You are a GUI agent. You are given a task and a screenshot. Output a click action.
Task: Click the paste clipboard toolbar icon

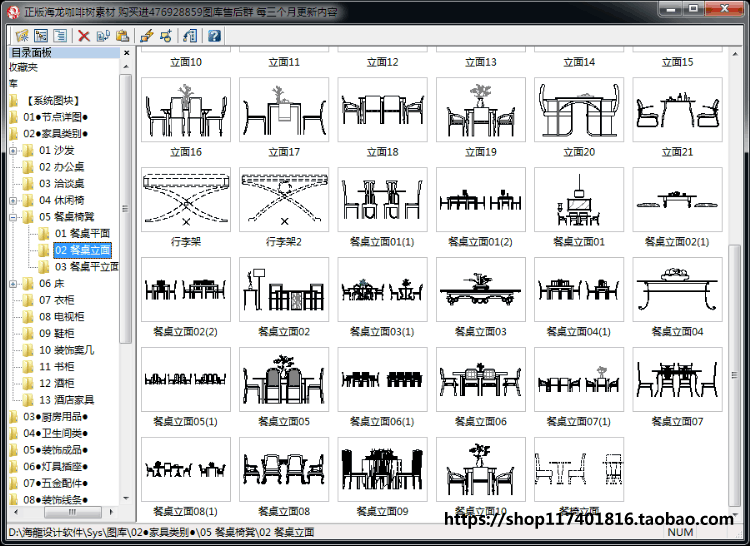[122, 35]
